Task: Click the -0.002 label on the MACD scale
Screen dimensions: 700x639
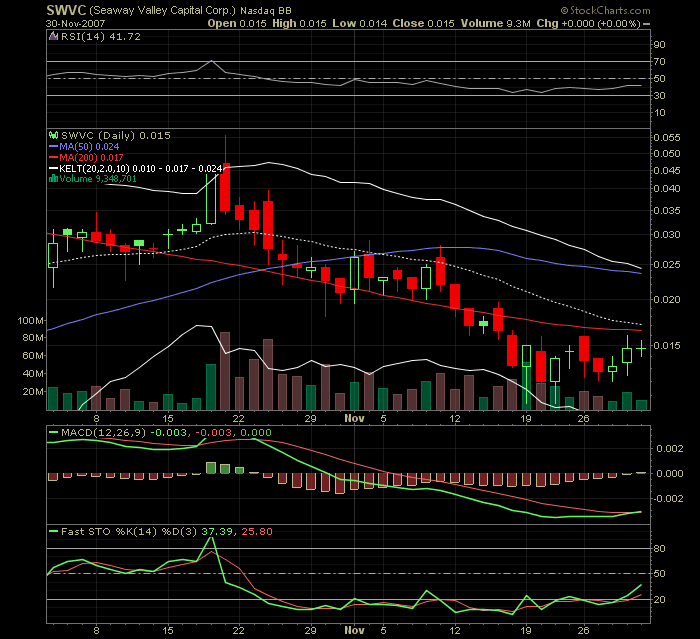Action: [x=668, y=499]
